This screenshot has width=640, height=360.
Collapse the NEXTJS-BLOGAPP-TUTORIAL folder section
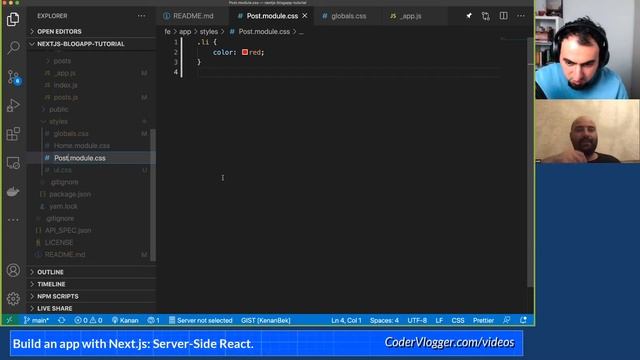92,44
